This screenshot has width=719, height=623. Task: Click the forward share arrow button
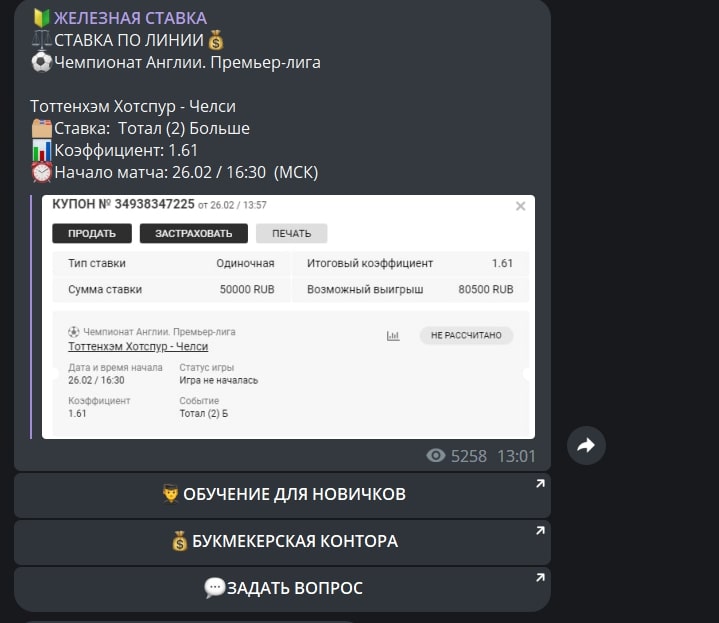pyautogui.click(x=586, y=445)
